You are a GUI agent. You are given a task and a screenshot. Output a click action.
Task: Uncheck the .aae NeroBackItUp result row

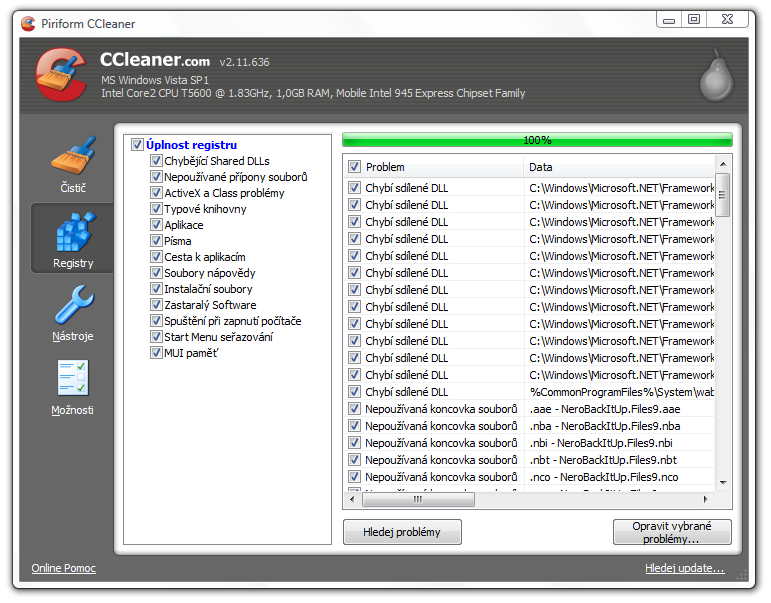tap(354, 409)
